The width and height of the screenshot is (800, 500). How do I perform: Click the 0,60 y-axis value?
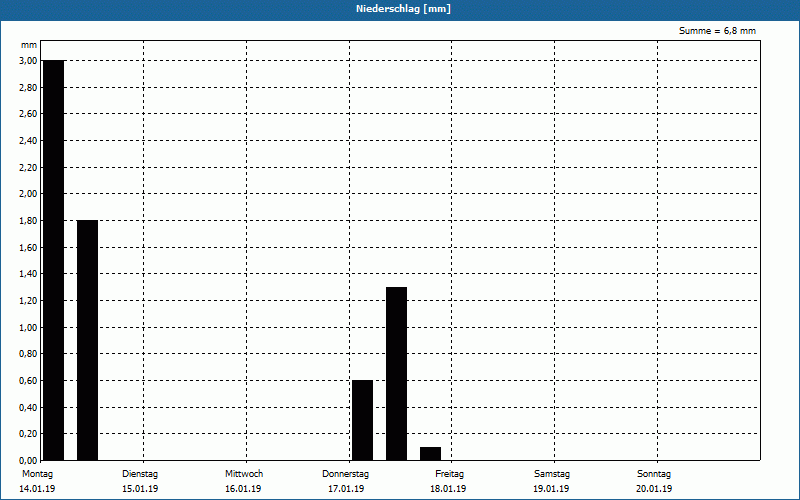pos(28,381)
